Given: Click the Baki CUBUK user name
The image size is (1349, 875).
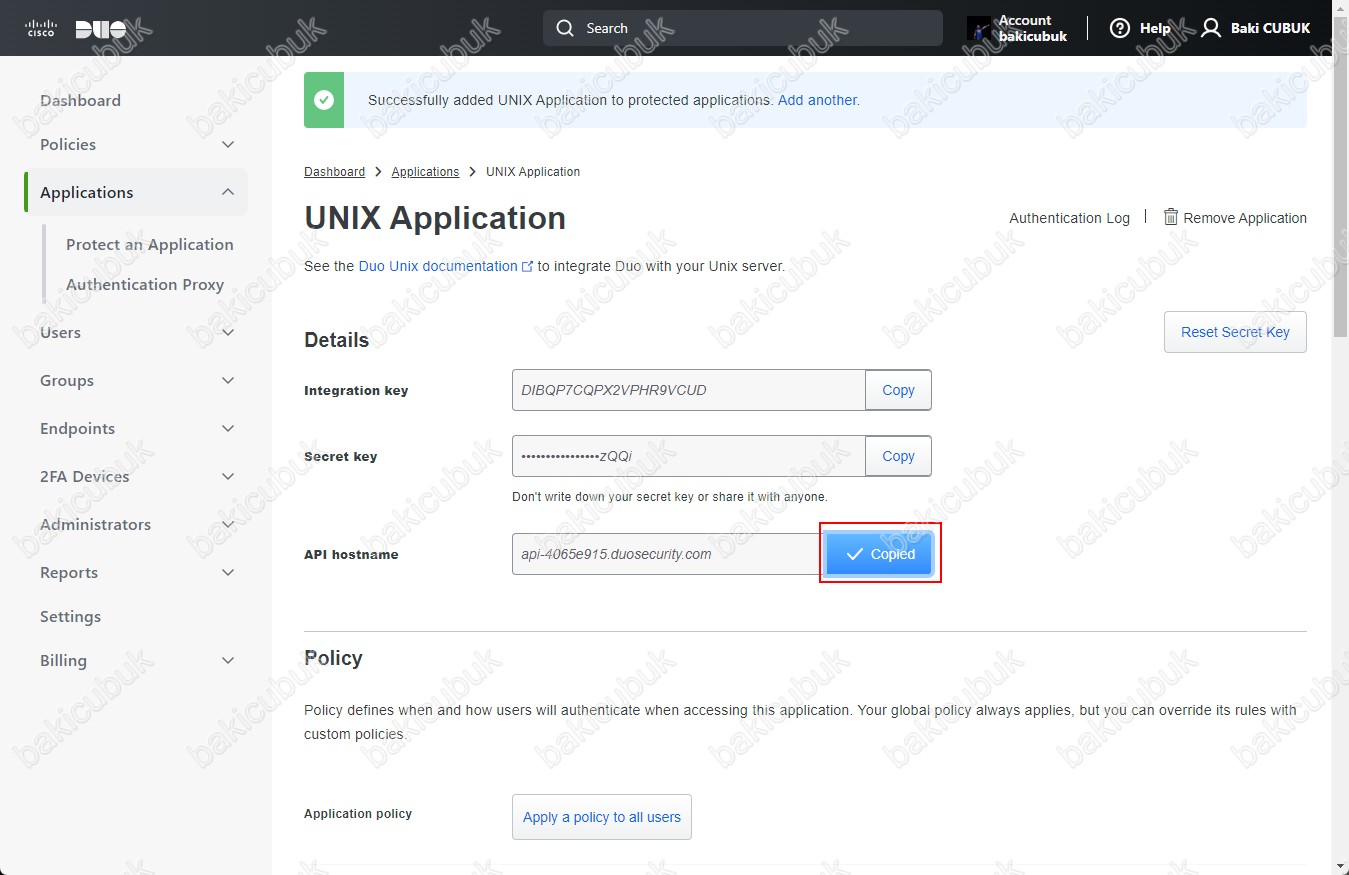Looking at the screenshot, I should pyautogui.click(x=1270, y=28).
